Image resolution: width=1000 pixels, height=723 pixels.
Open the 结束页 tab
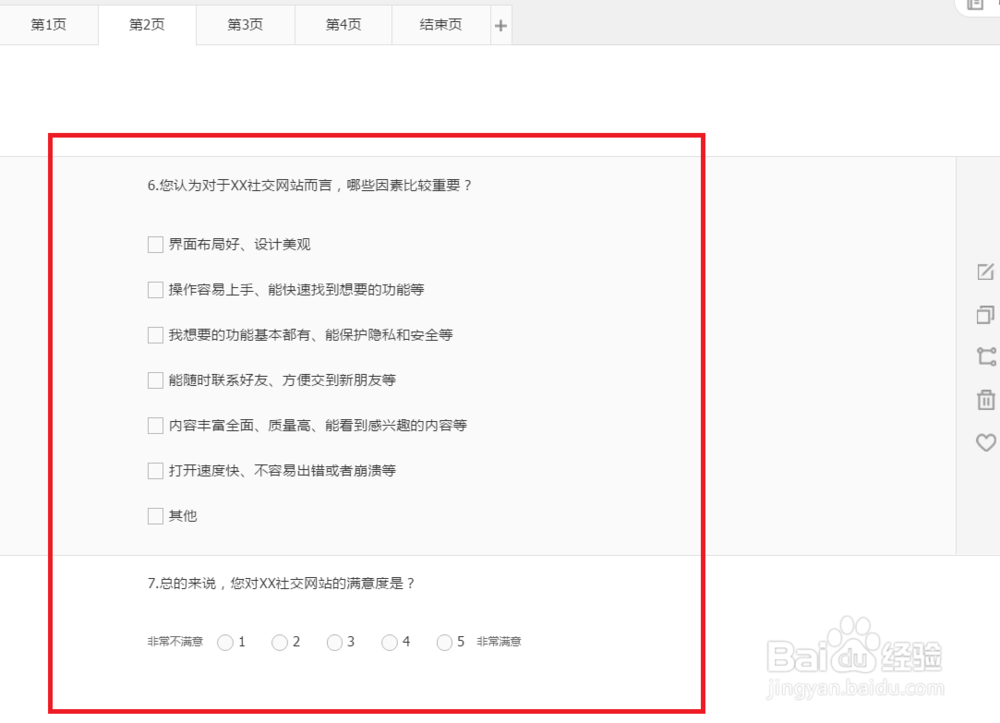pos(440,25)
